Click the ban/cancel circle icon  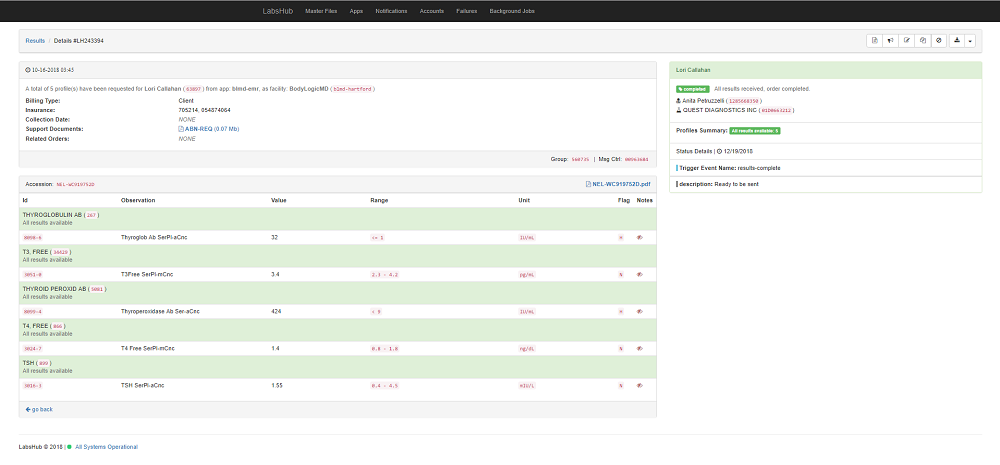point(939,40)
